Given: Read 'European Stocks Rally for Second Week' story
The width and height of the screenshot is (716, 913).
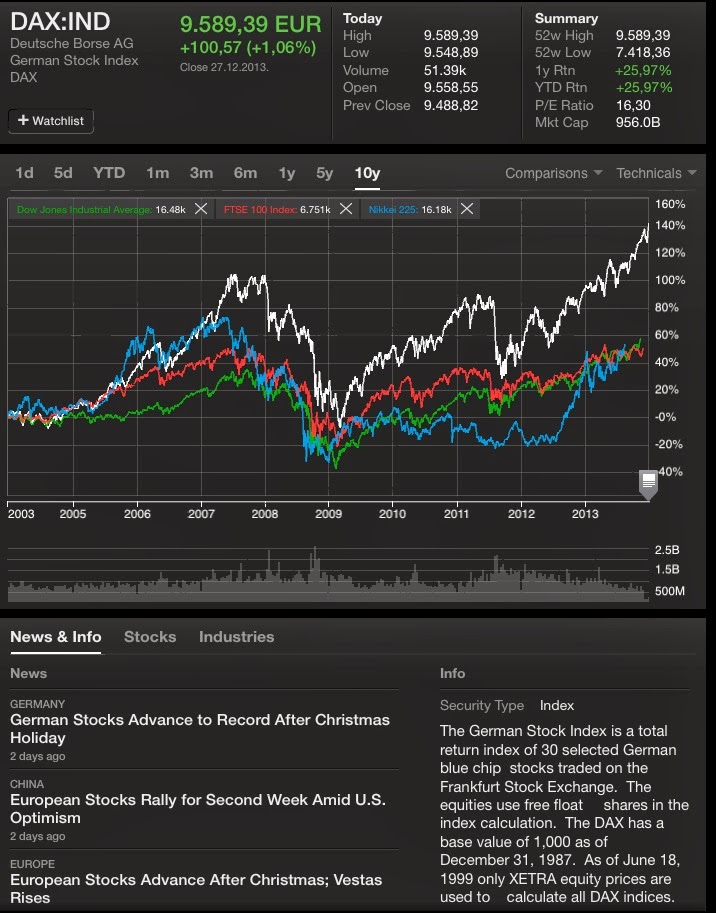Looking at the screenshot, I should coord(198,808).
